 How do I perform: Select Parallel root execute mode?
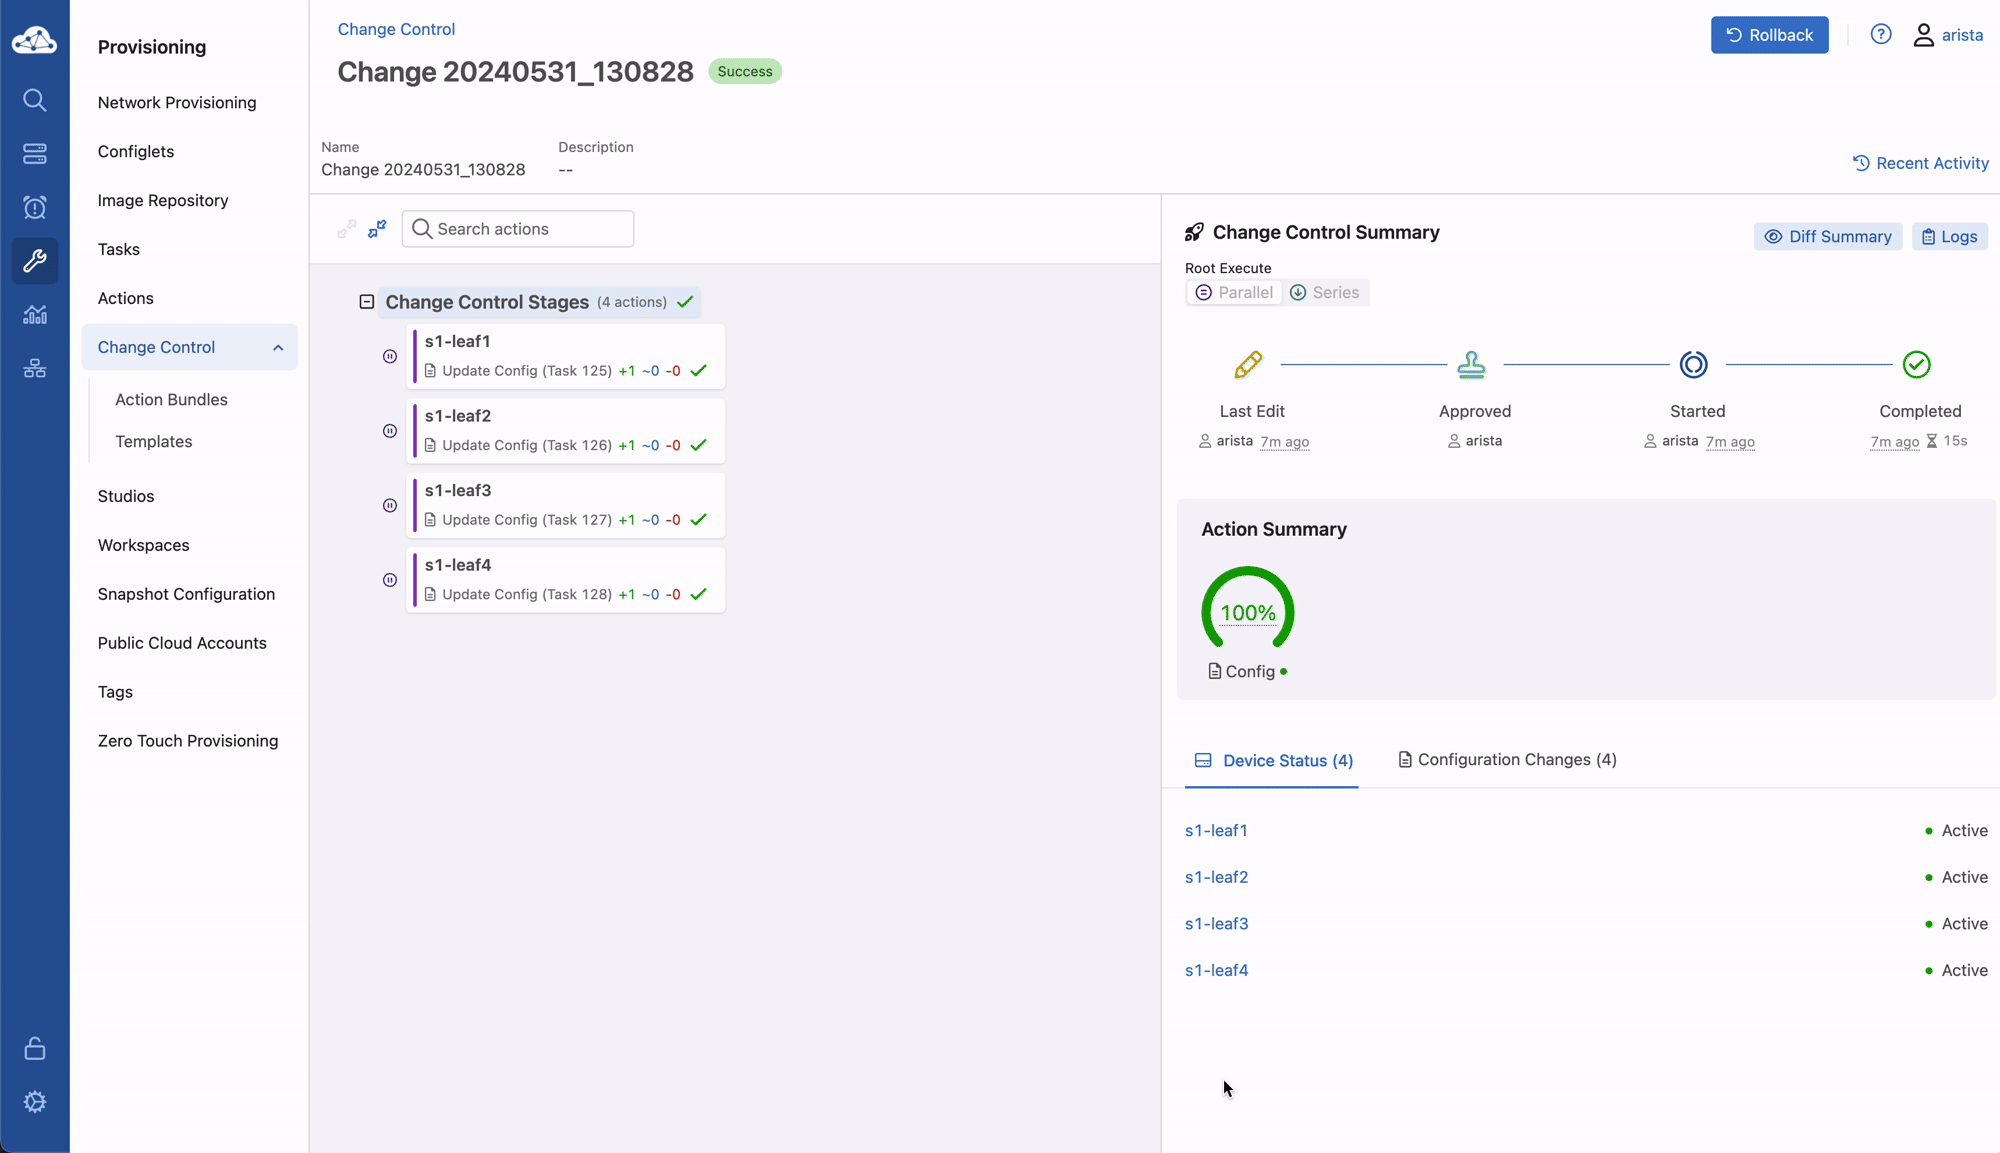point(1234,293)
